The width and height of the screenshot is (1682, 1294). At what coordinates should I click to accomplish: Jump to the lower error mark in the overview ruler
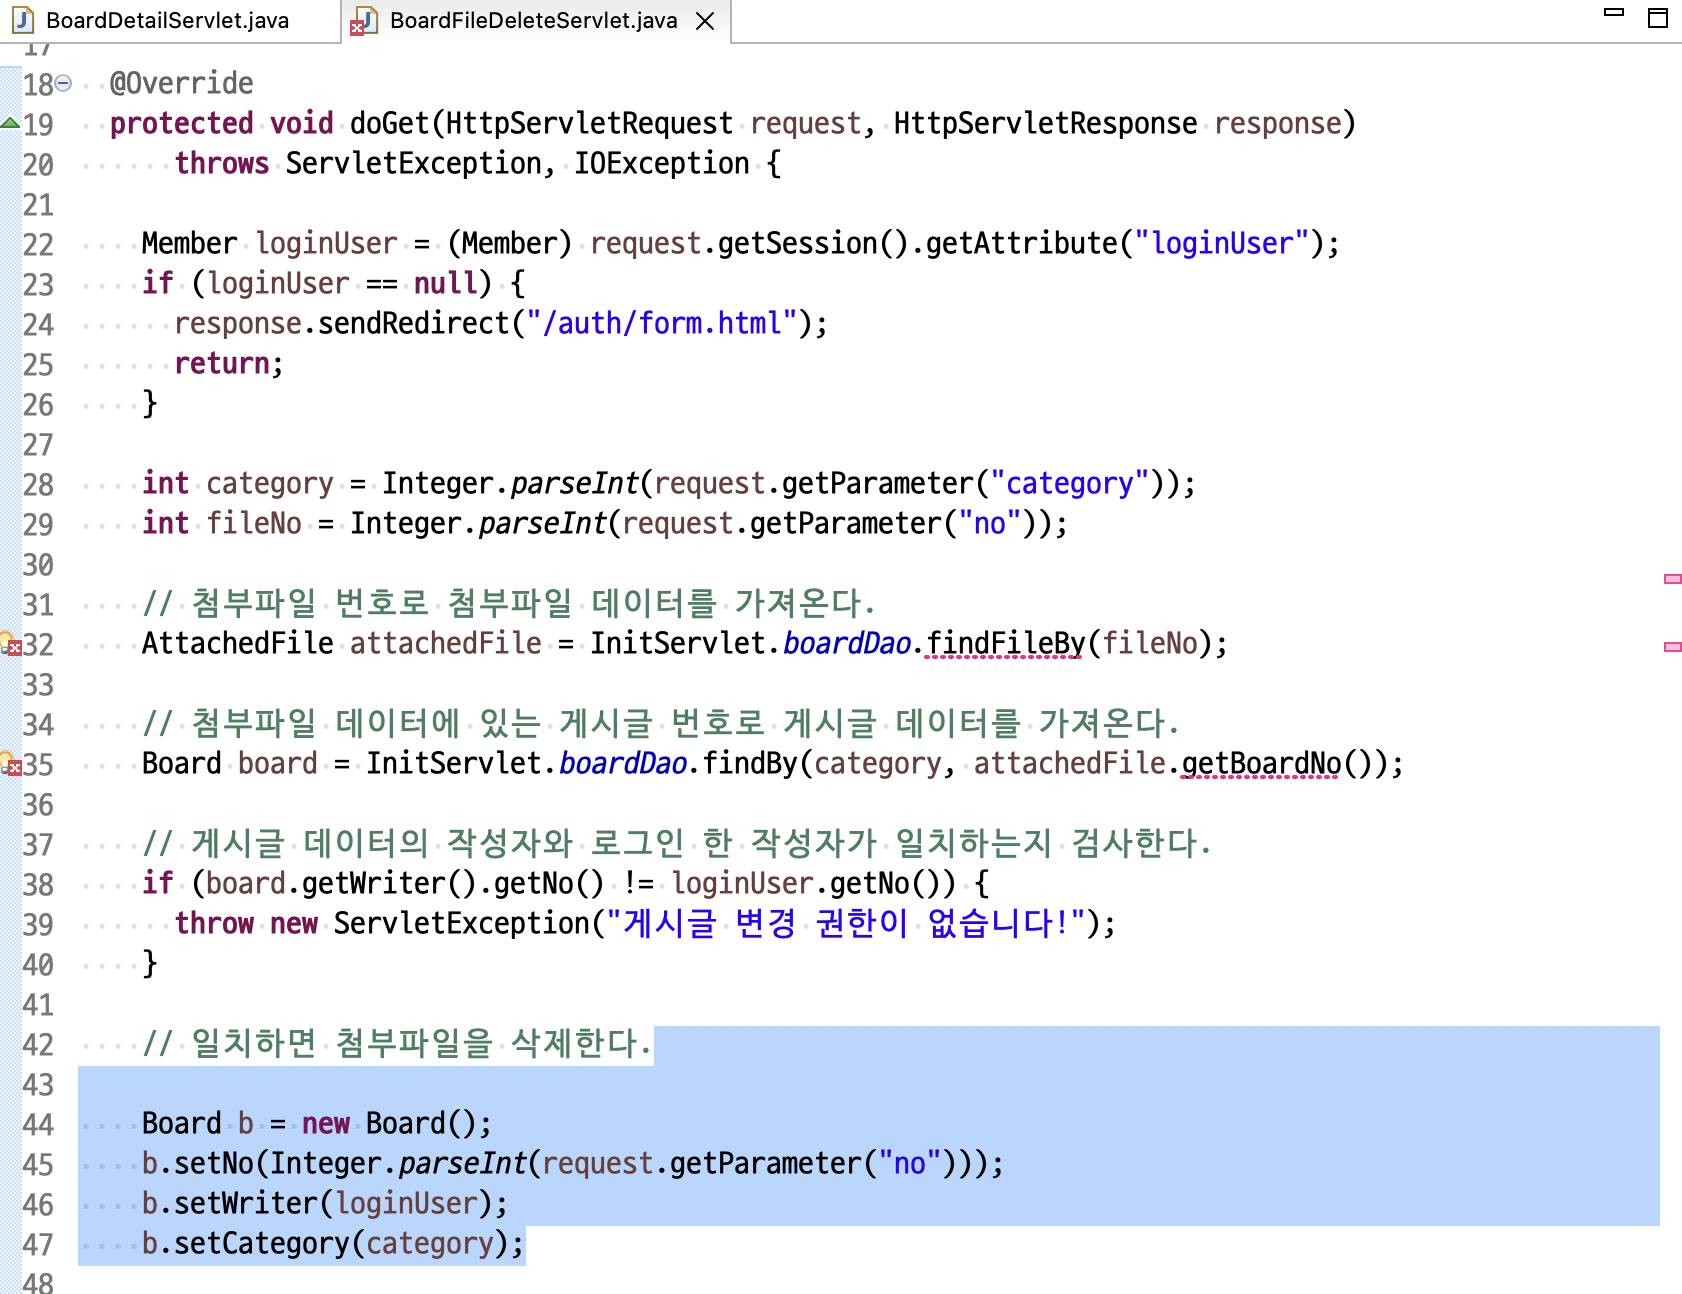[x=1672, y=647]
